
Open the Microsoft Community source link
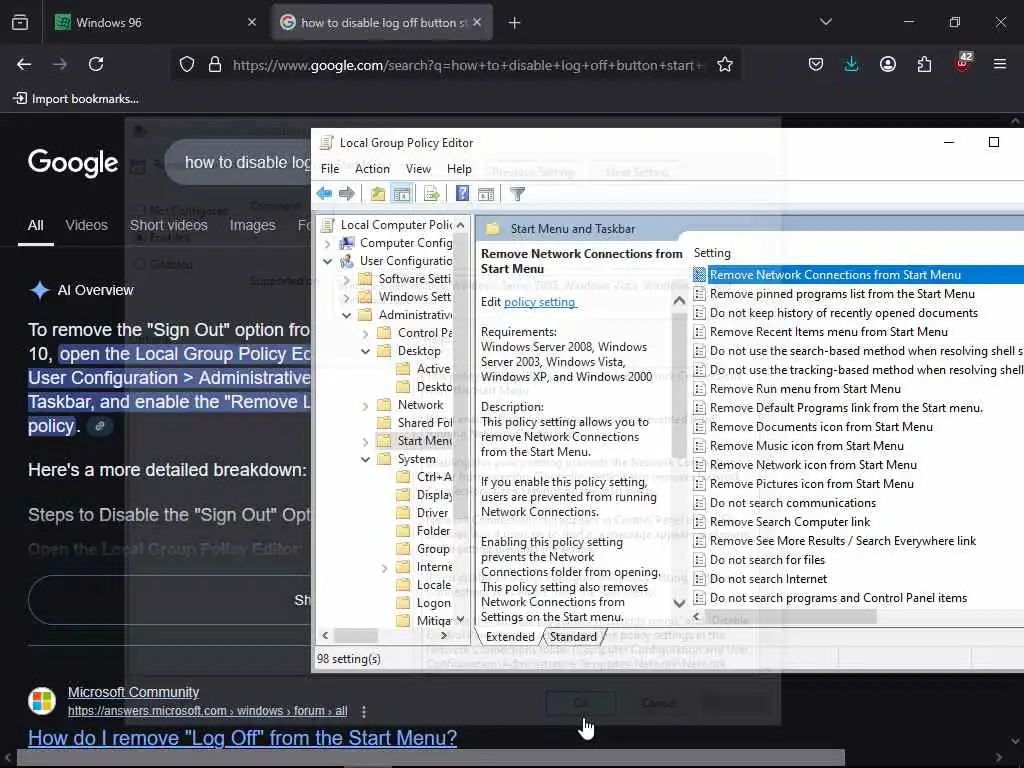pos(133,692)
